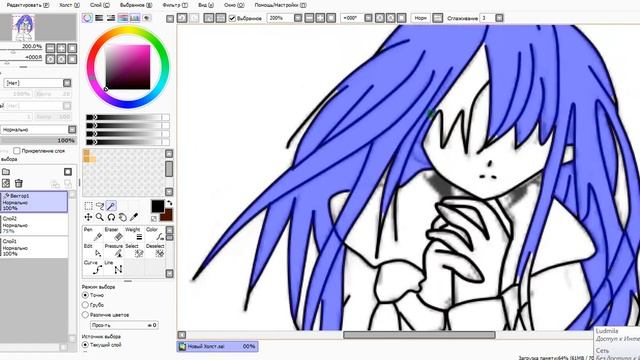Zoom in with navigator plus button
640x360 pixels.
click(x=61, y=48)
